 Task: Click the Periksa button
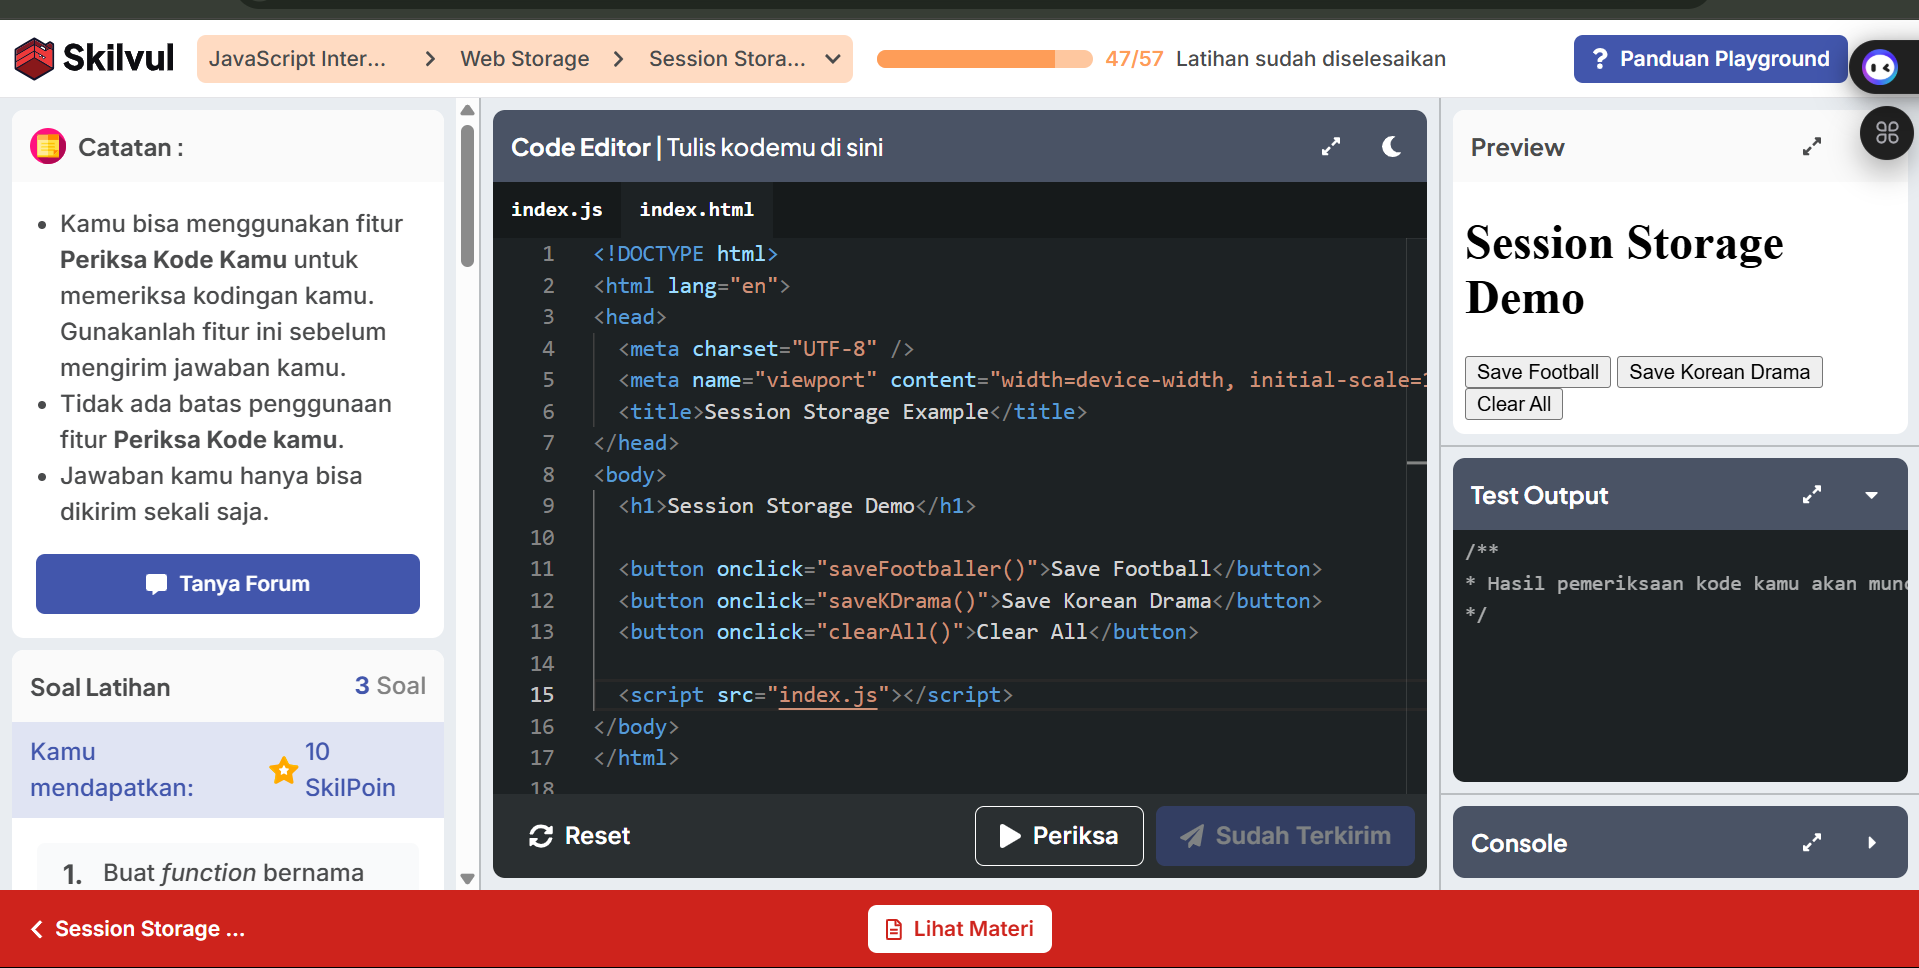pyautogui.click(x=1059, y=836)
